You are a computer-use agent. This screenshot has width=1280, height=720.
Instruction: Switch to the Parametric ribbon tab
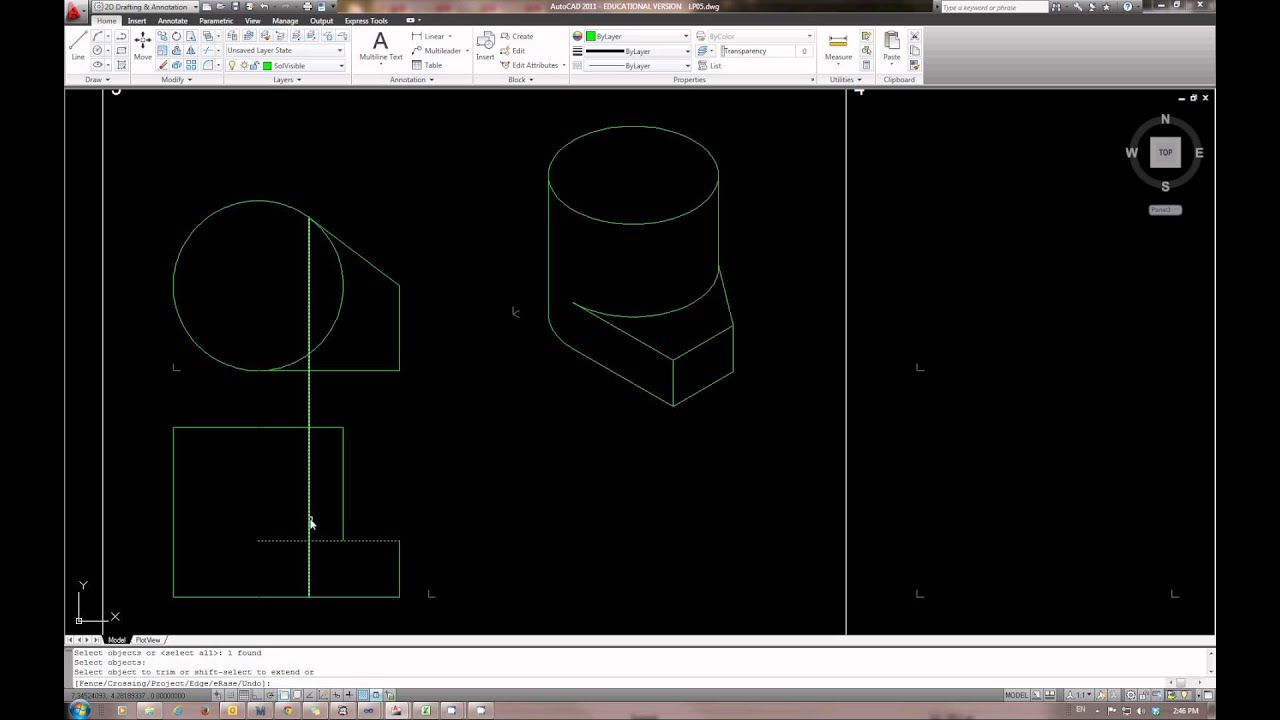pyautogui.click(x=216, y=21)
